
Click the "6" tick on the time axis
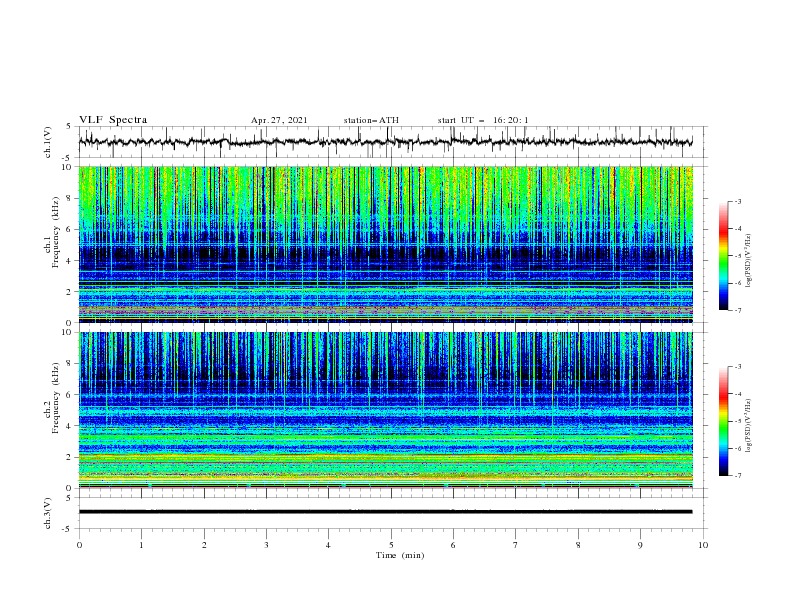[454, 545]
